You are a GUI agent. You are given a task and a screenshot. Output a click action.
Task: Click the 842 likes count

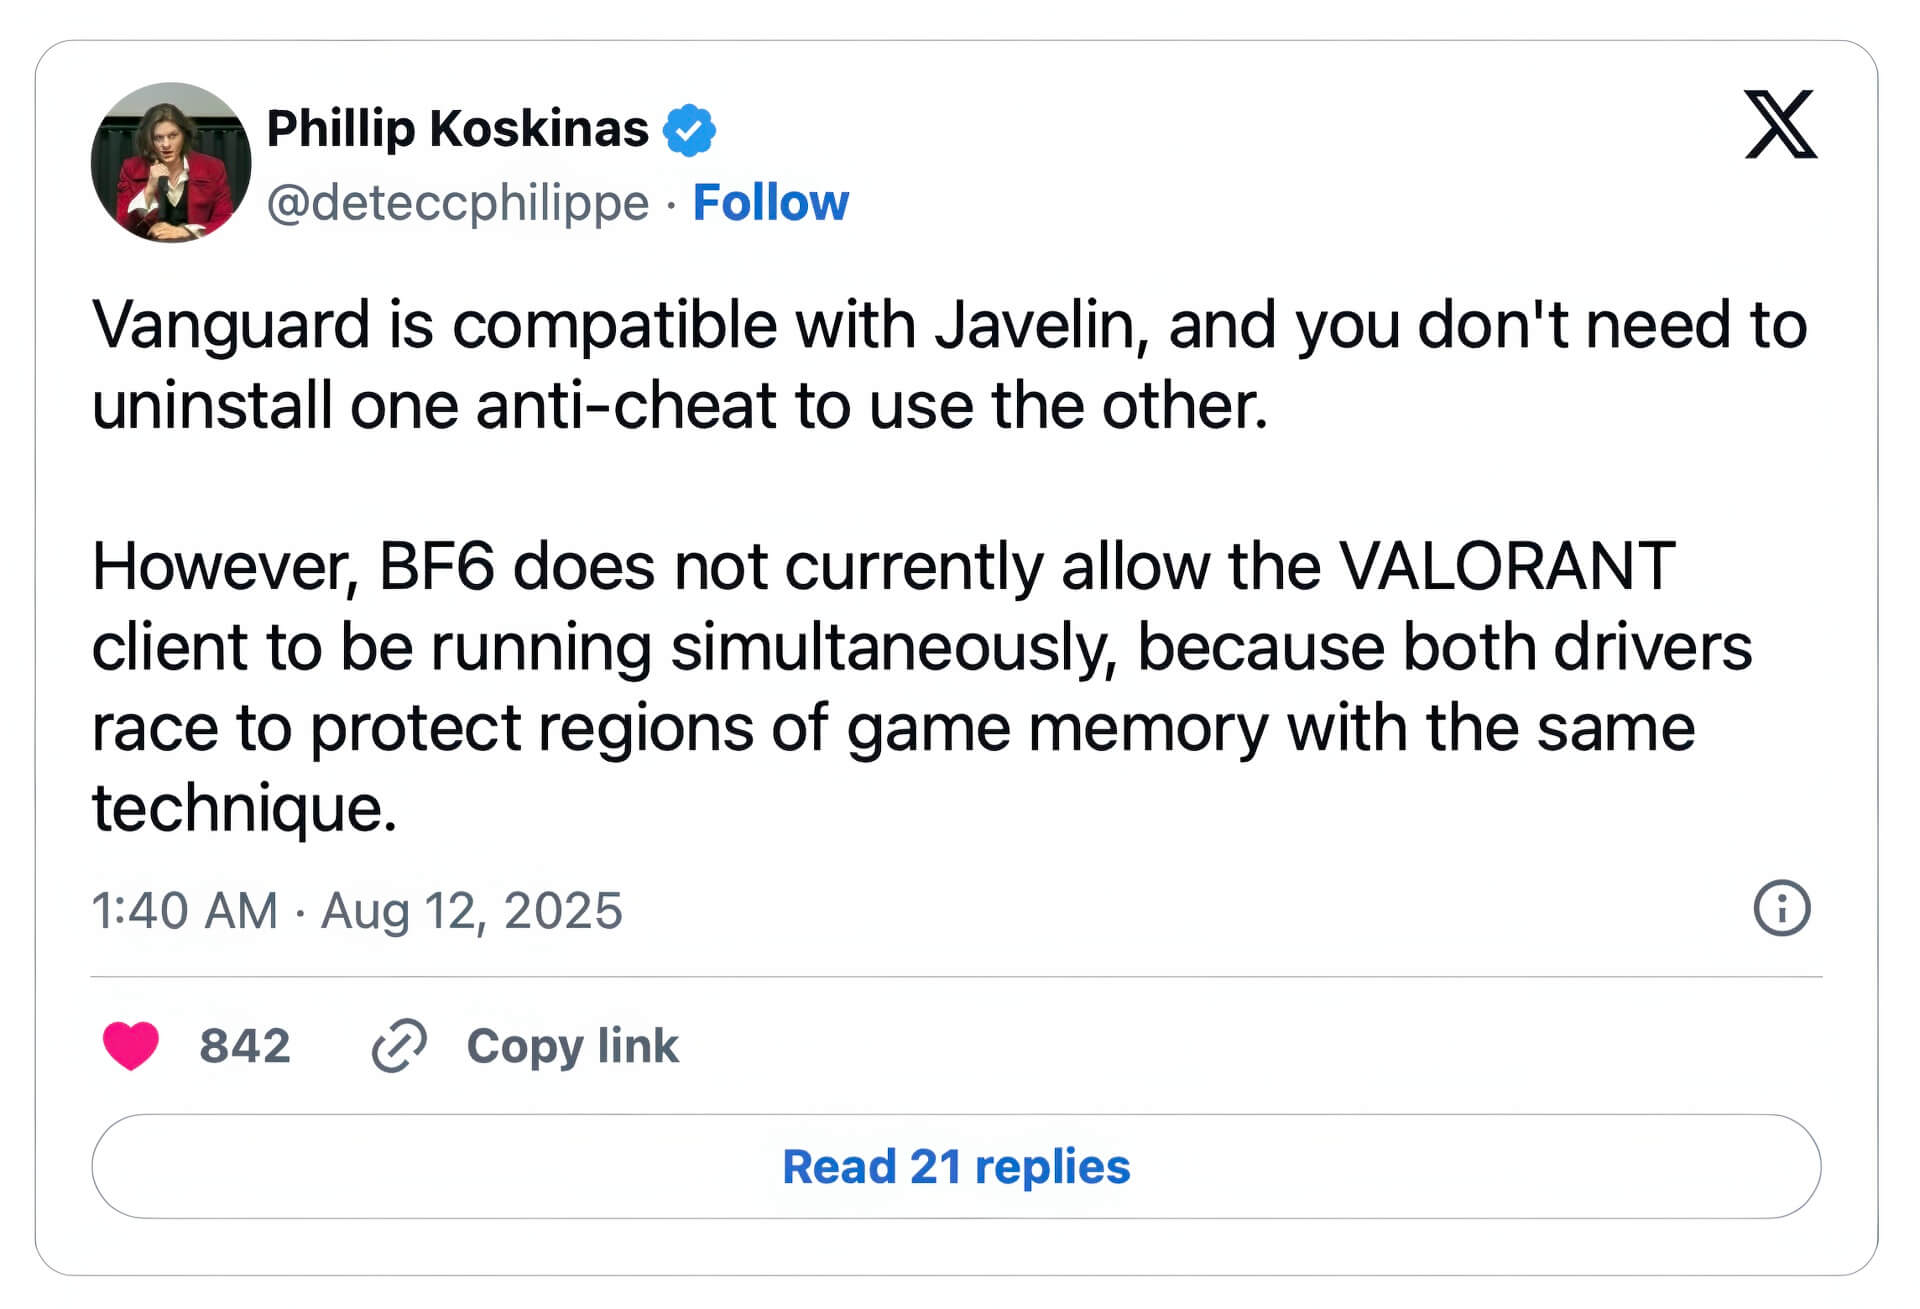245,1046
